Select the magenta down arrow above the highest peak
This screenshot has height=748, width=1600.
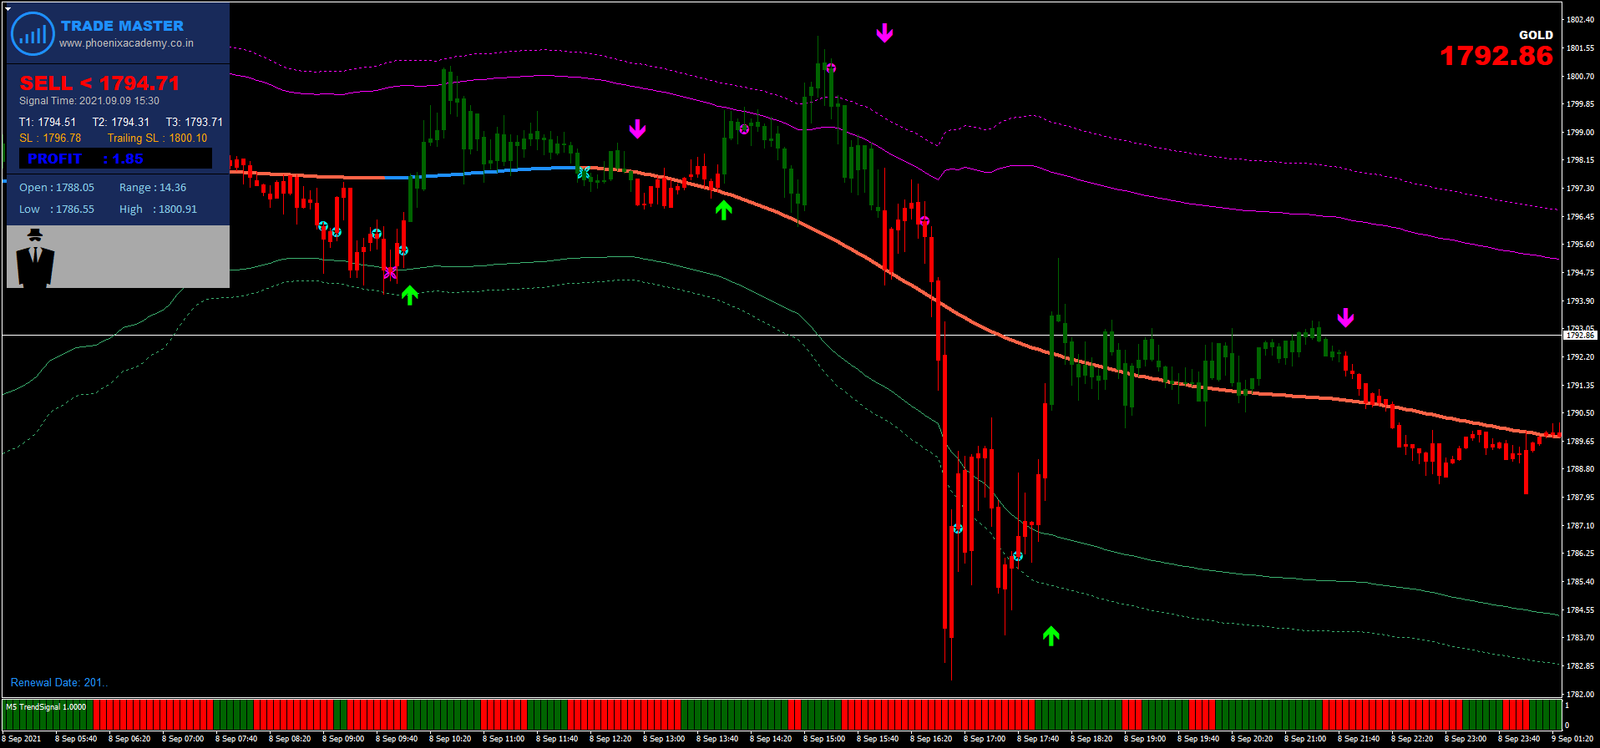coord(885,34)
